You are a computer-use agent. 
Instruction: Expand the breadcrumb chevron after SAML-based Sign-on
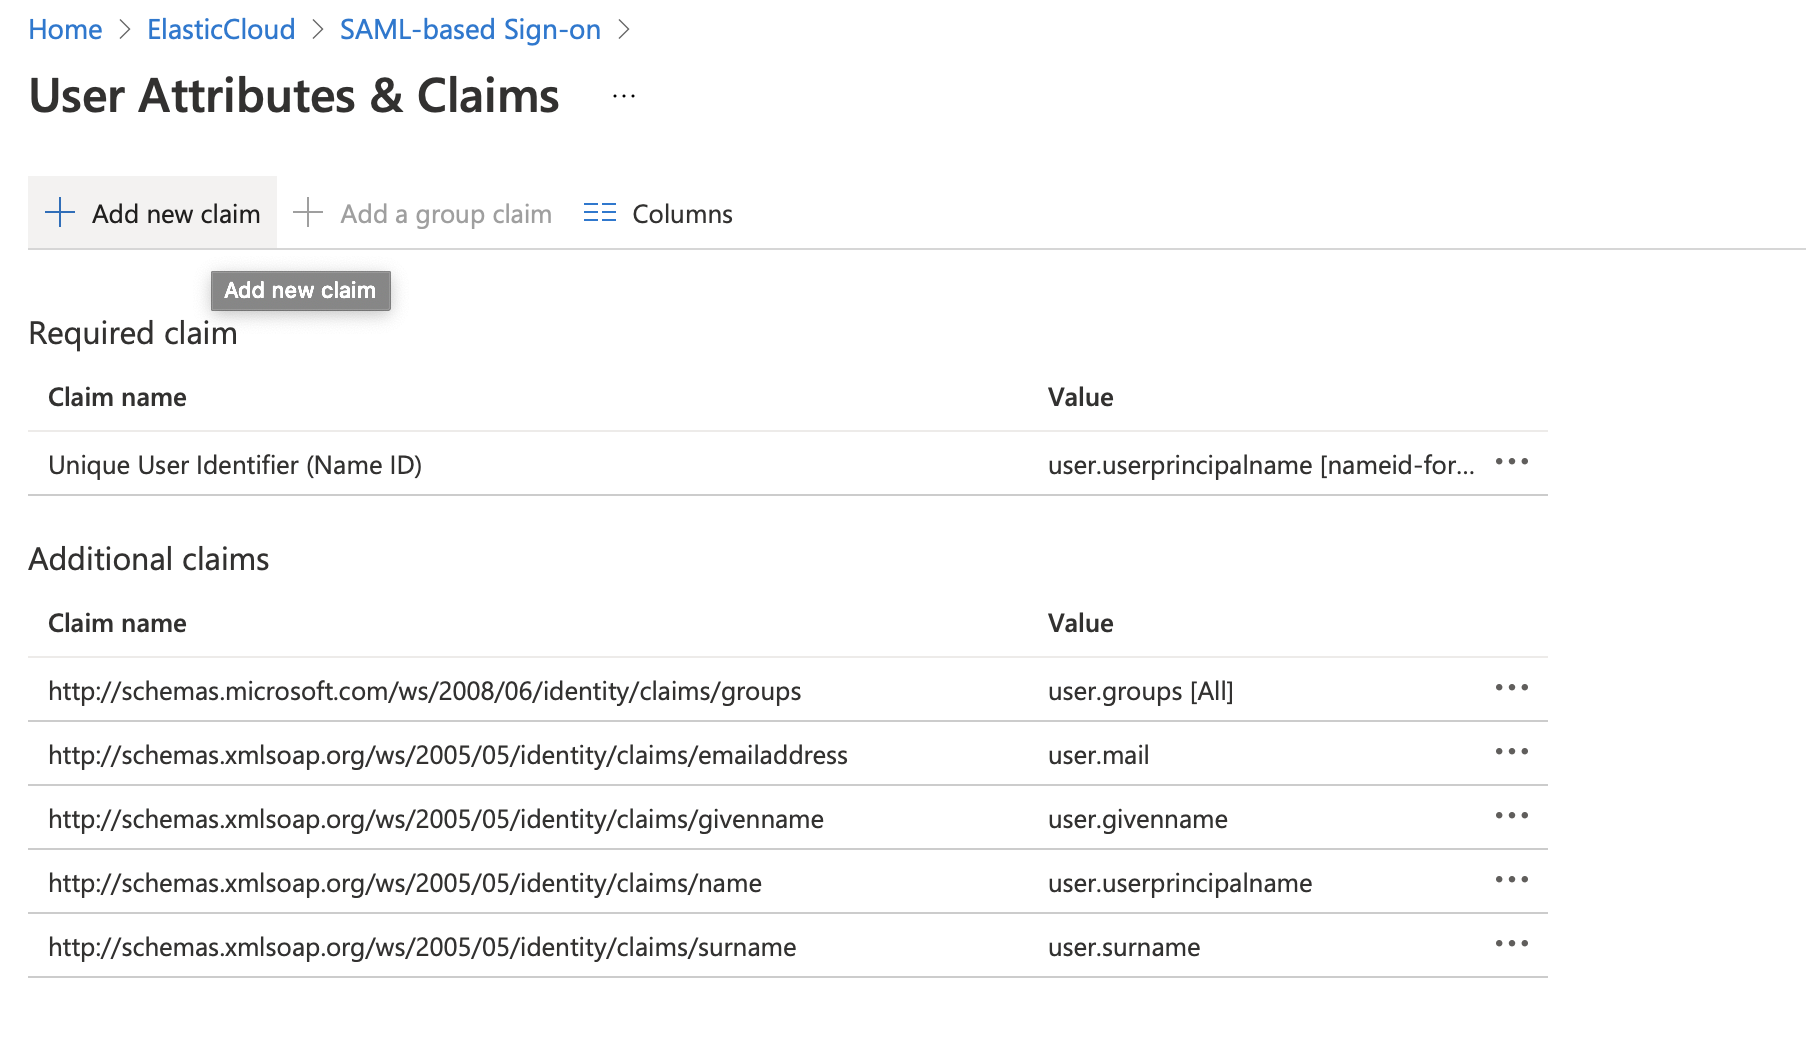(625, 29)
